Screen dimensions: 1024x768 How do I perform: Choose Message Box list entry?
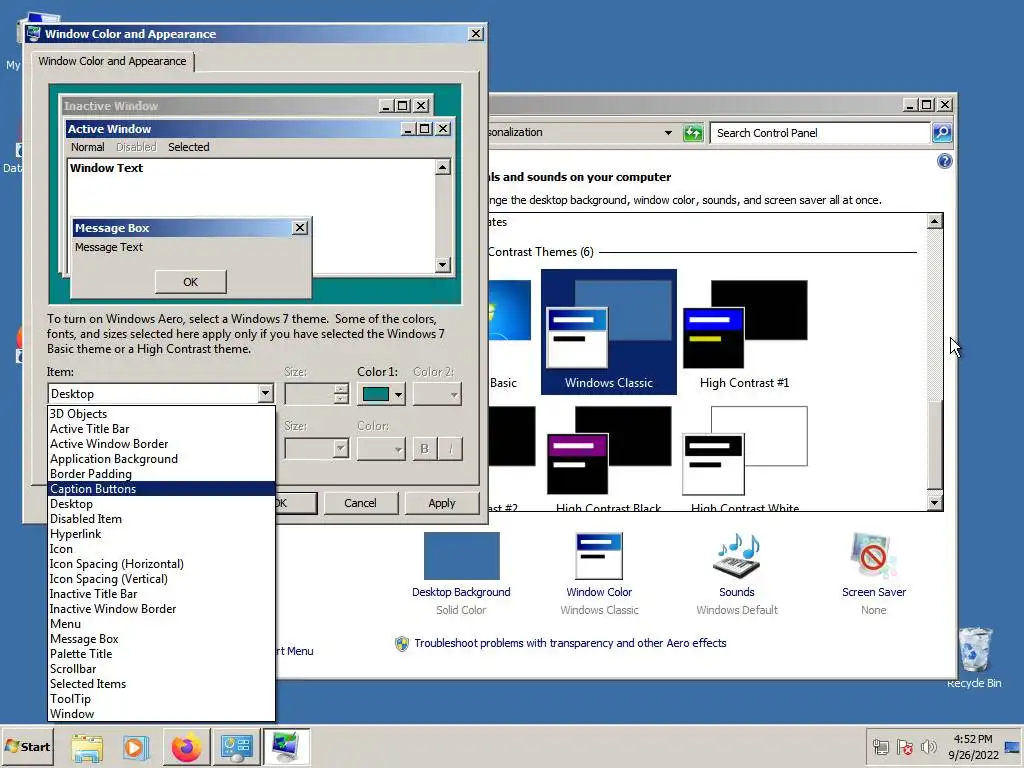[161, 639]
